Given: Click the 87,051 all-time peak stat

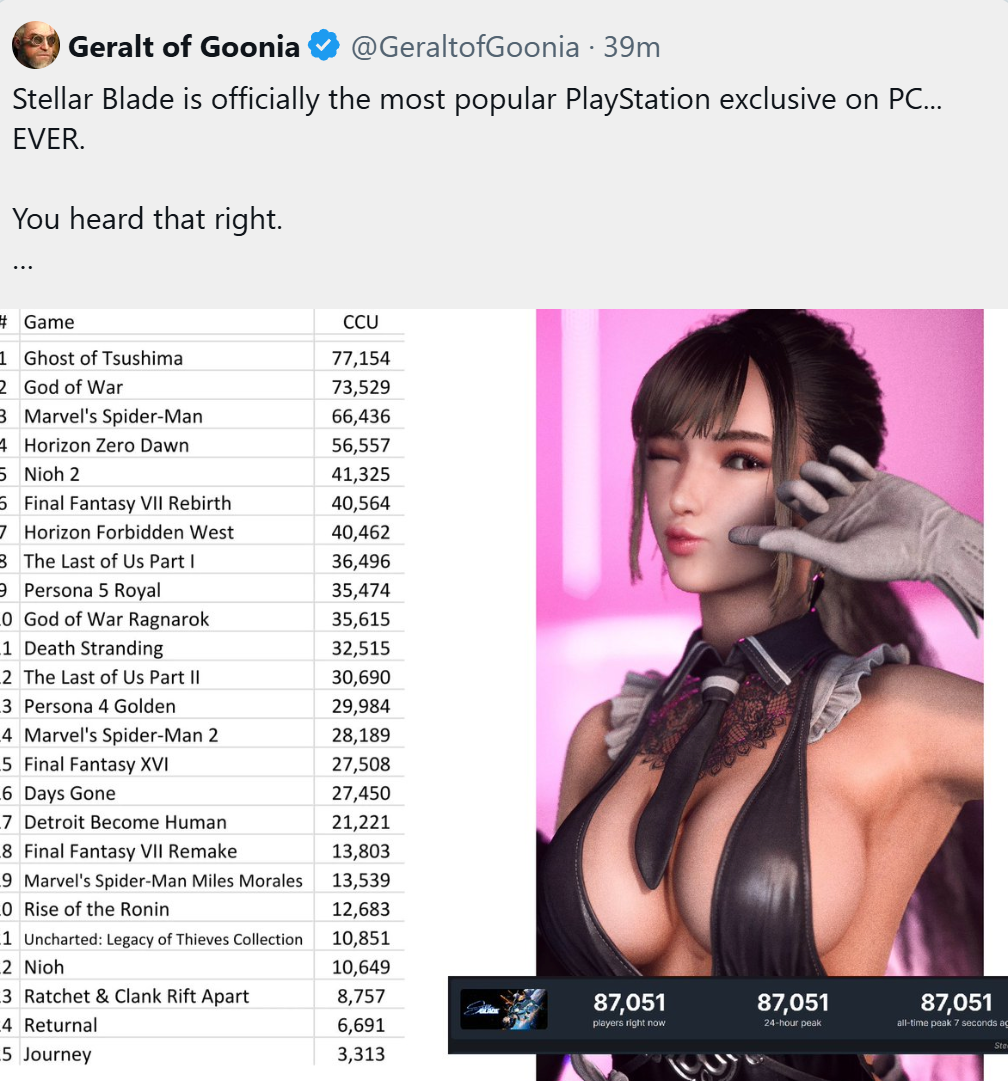Looking at the screenshot, I should coord(954,1009).
